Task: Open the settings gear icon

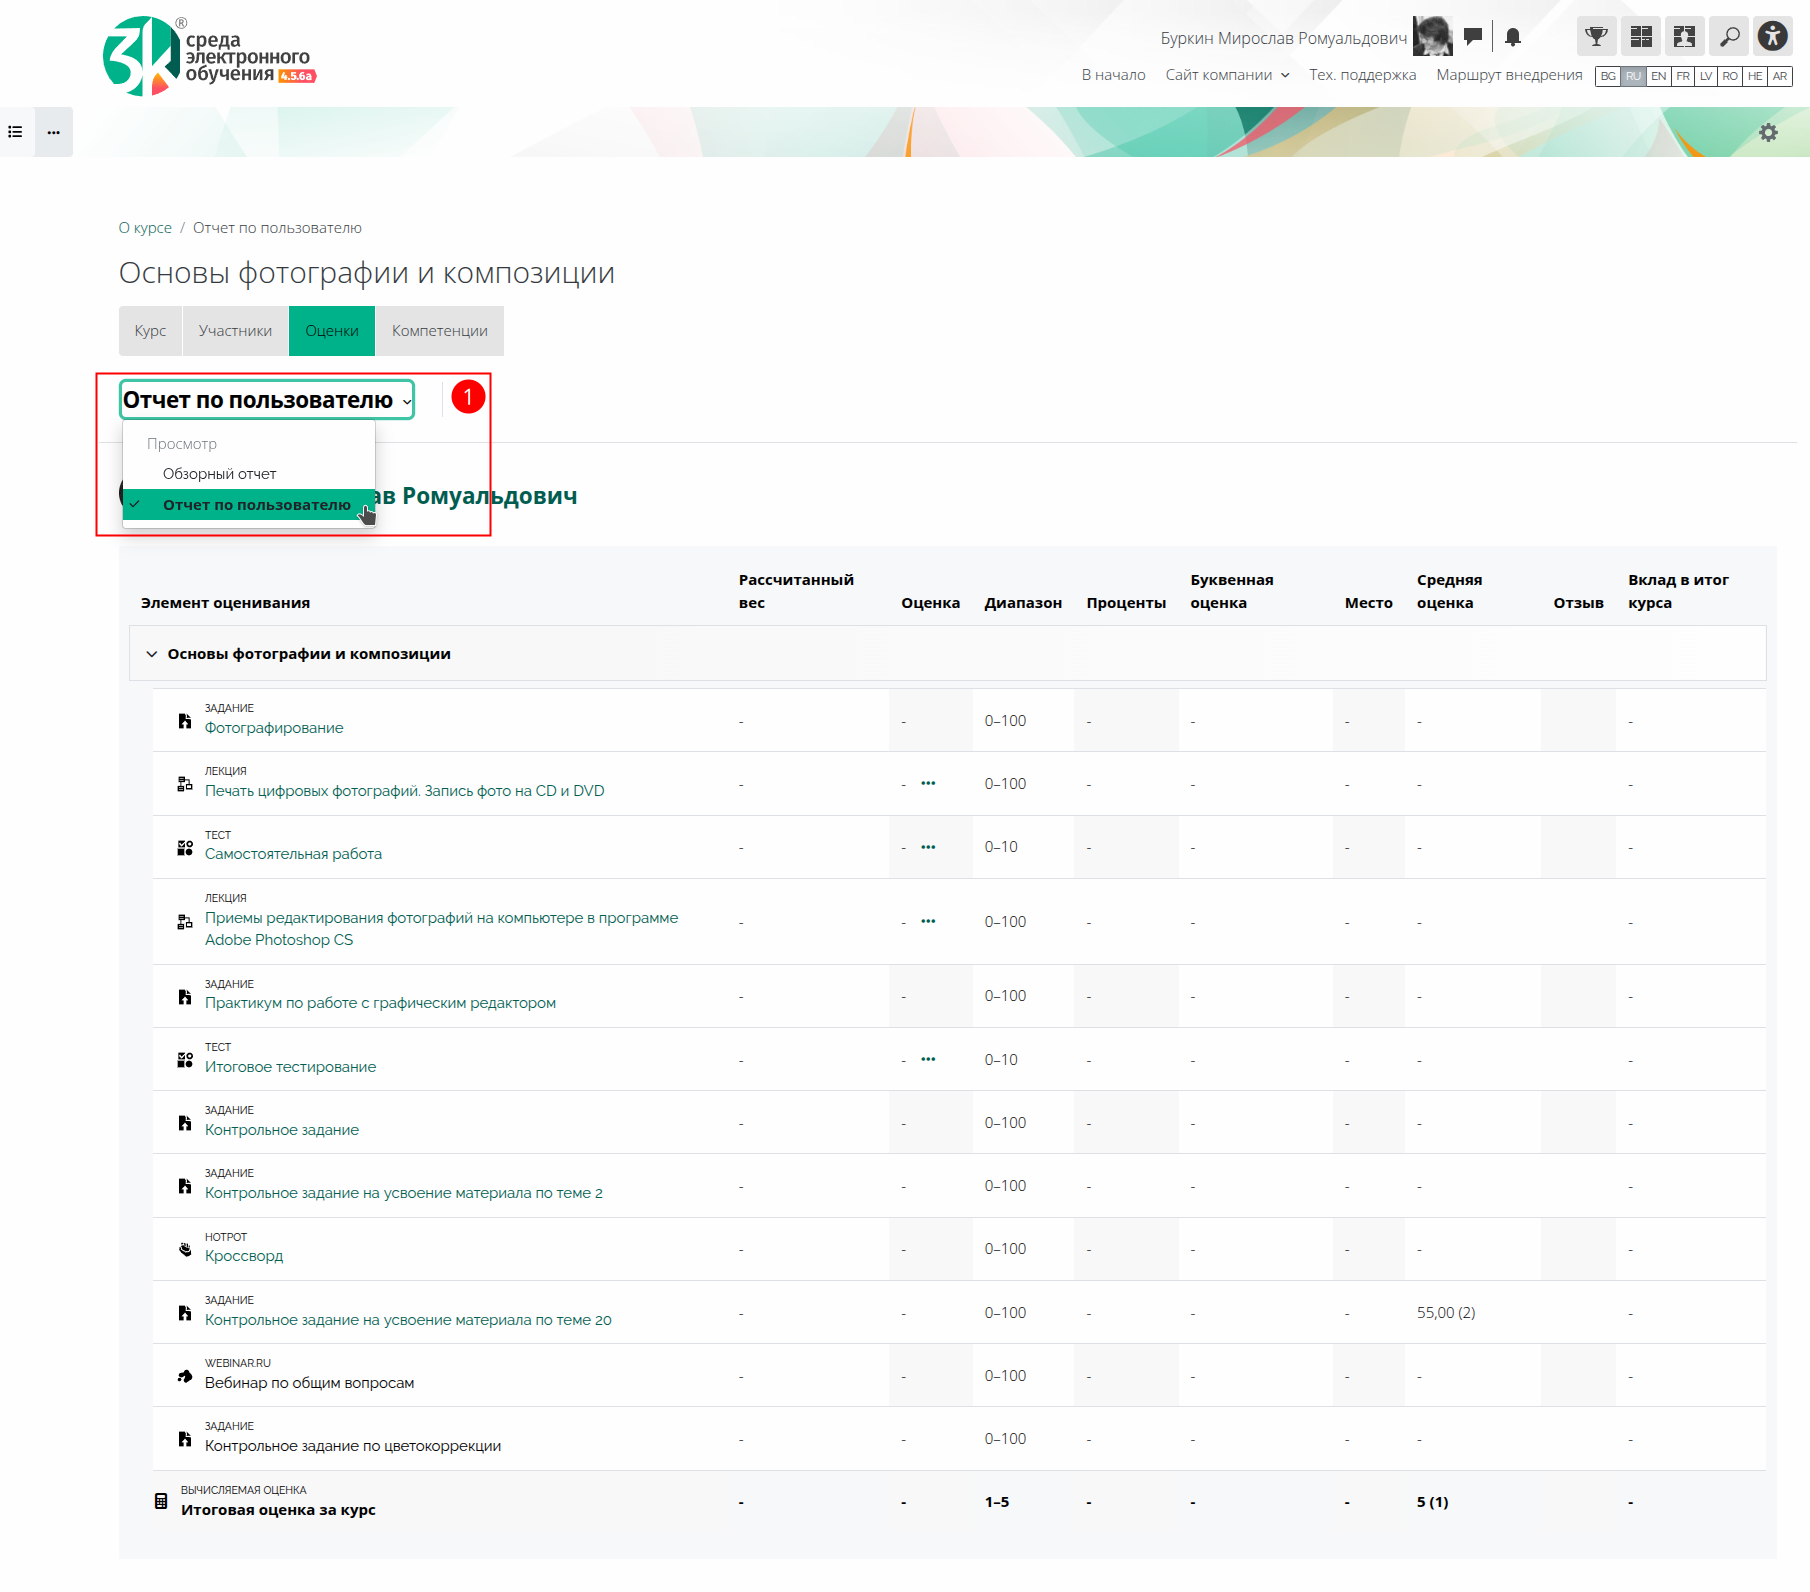Action: [1768, 133]
